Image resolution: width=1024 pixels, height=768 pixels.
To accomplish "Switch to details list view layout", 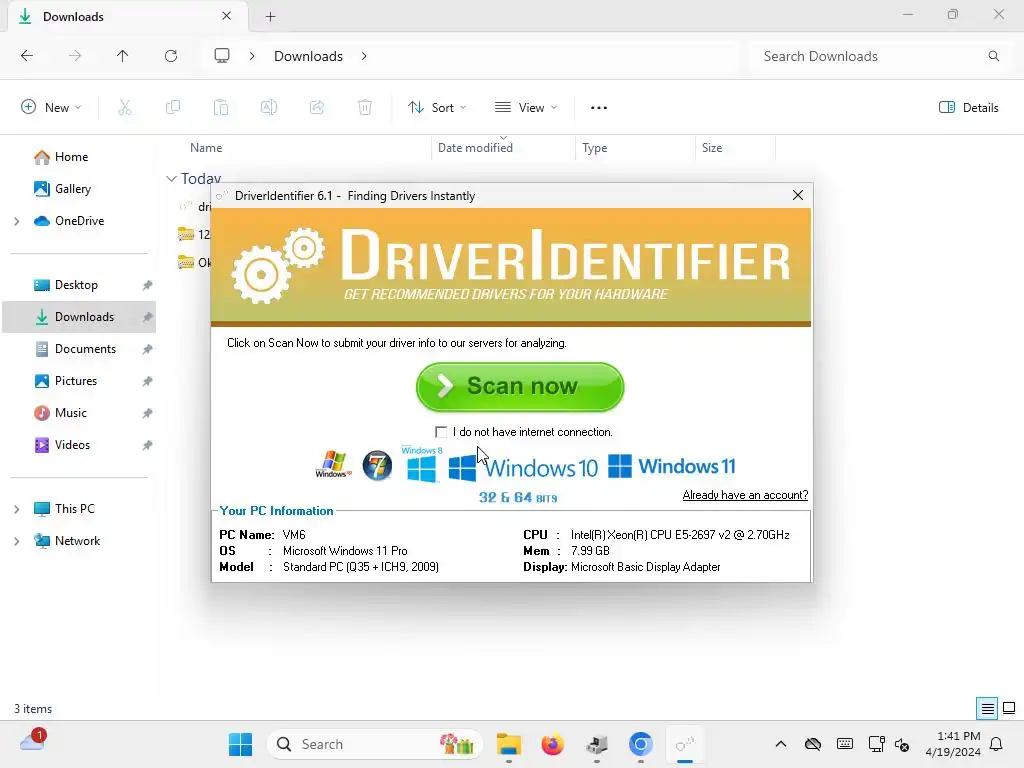I will tap(987, 708).
